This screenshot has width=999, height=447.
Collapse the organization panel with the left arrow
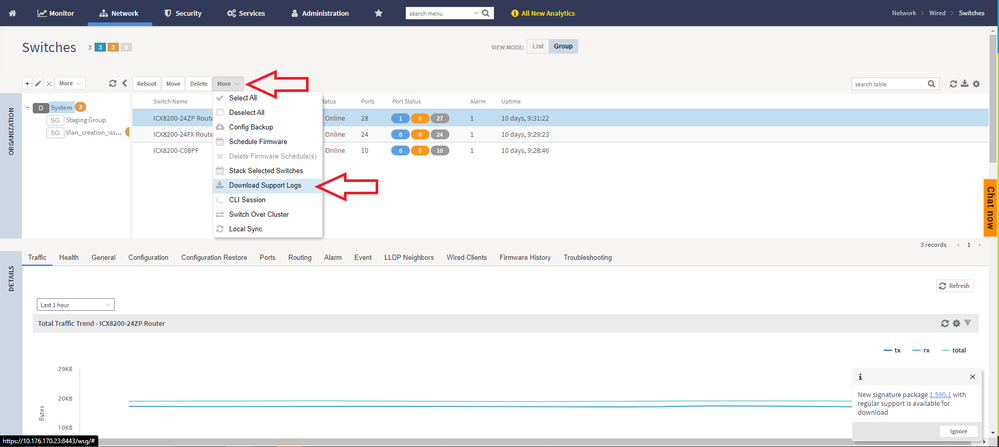click(x=124, y=84)
